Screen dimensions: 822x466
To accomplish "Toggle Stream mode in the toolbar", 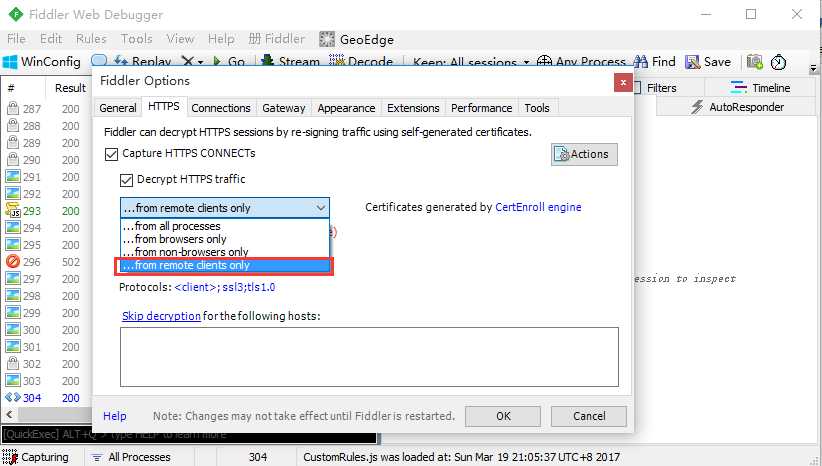I will pos(290,62).
